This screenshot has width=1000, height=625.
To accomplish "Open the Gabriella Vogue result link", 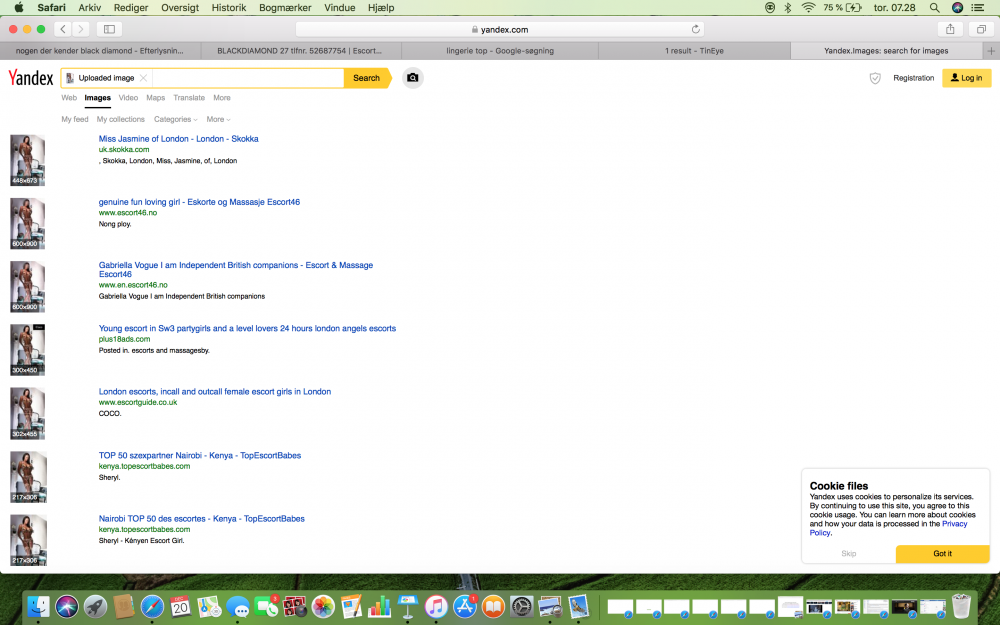I will (x=236, y=269).
